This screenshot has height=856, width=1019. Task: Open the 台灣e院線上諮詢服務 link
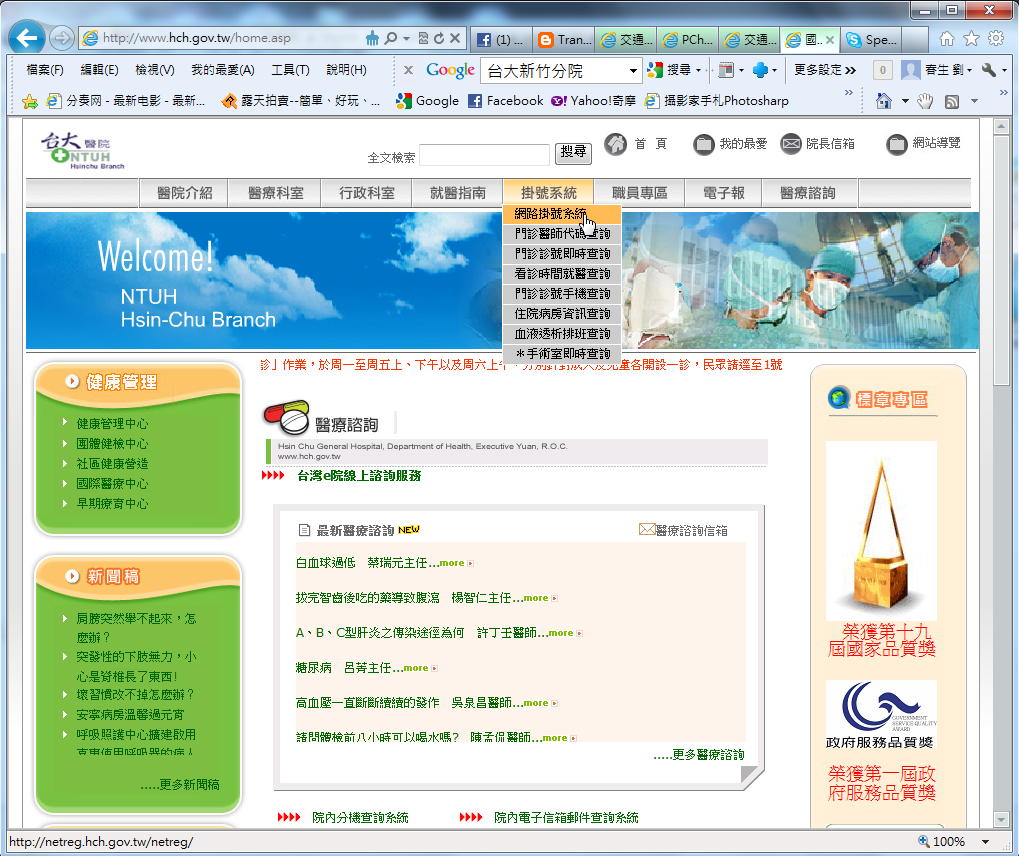pos(359,476)
